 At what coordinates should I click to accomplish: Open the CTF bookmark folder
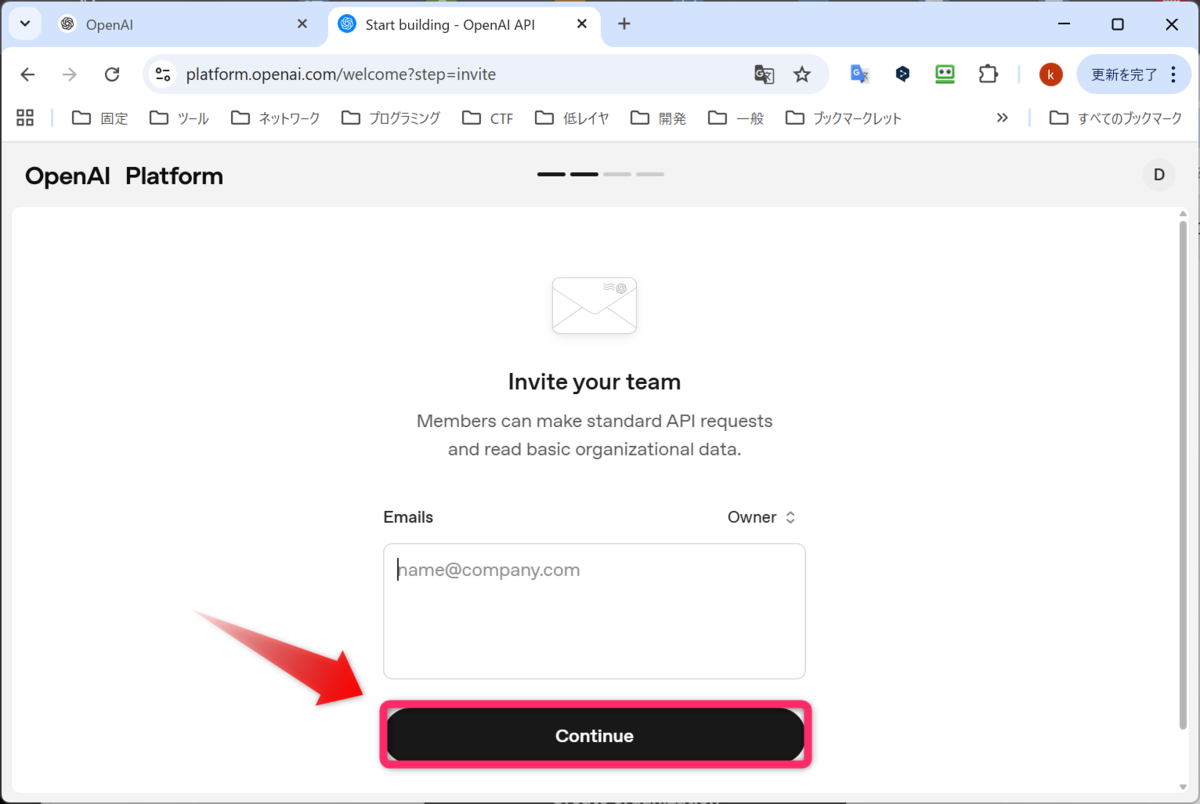(488, 118)
